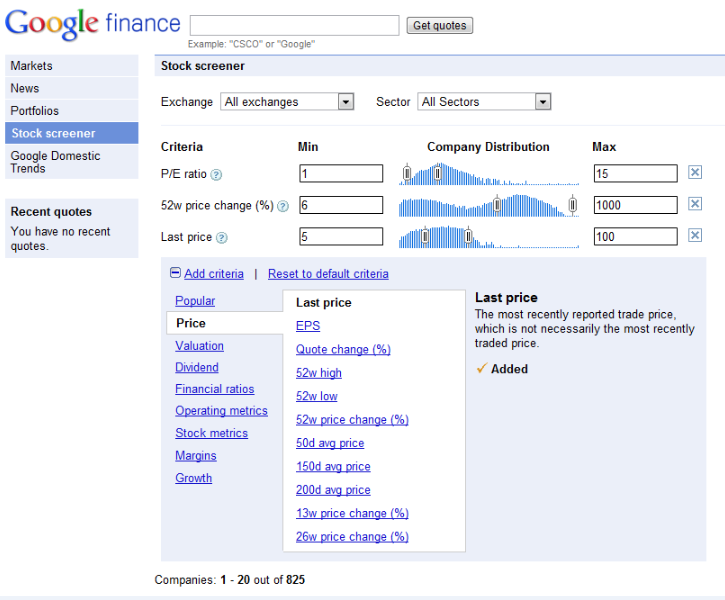The width and height of the screenshot is (725, 600).
Task: Click the Last price left slider handle
Action: point(425,236)
